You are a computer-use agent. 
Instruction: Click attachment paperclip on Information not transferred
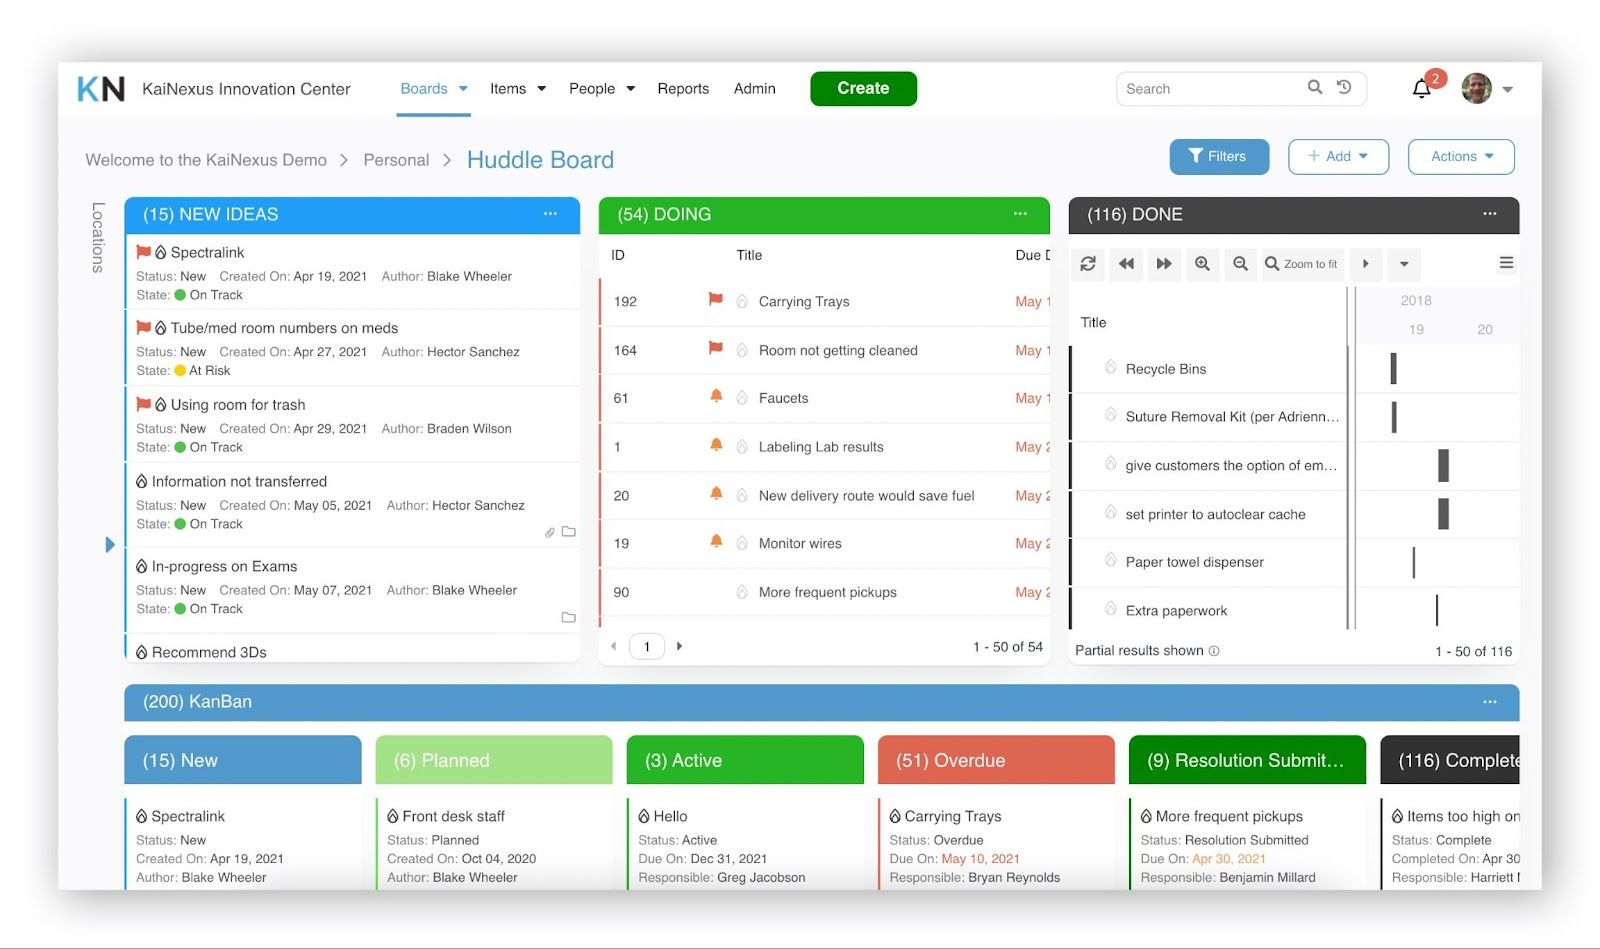[550, 533]
